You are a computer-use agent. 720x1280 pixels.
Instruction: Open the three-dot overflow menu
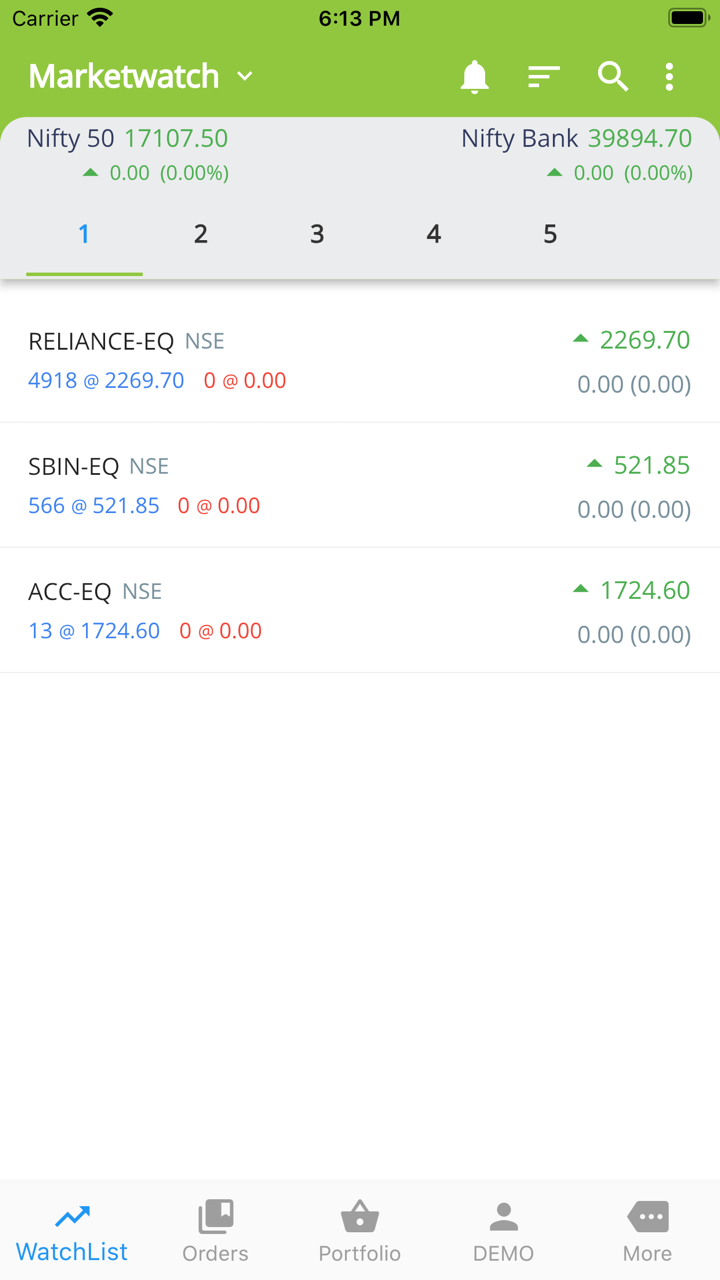click(669, 77)
